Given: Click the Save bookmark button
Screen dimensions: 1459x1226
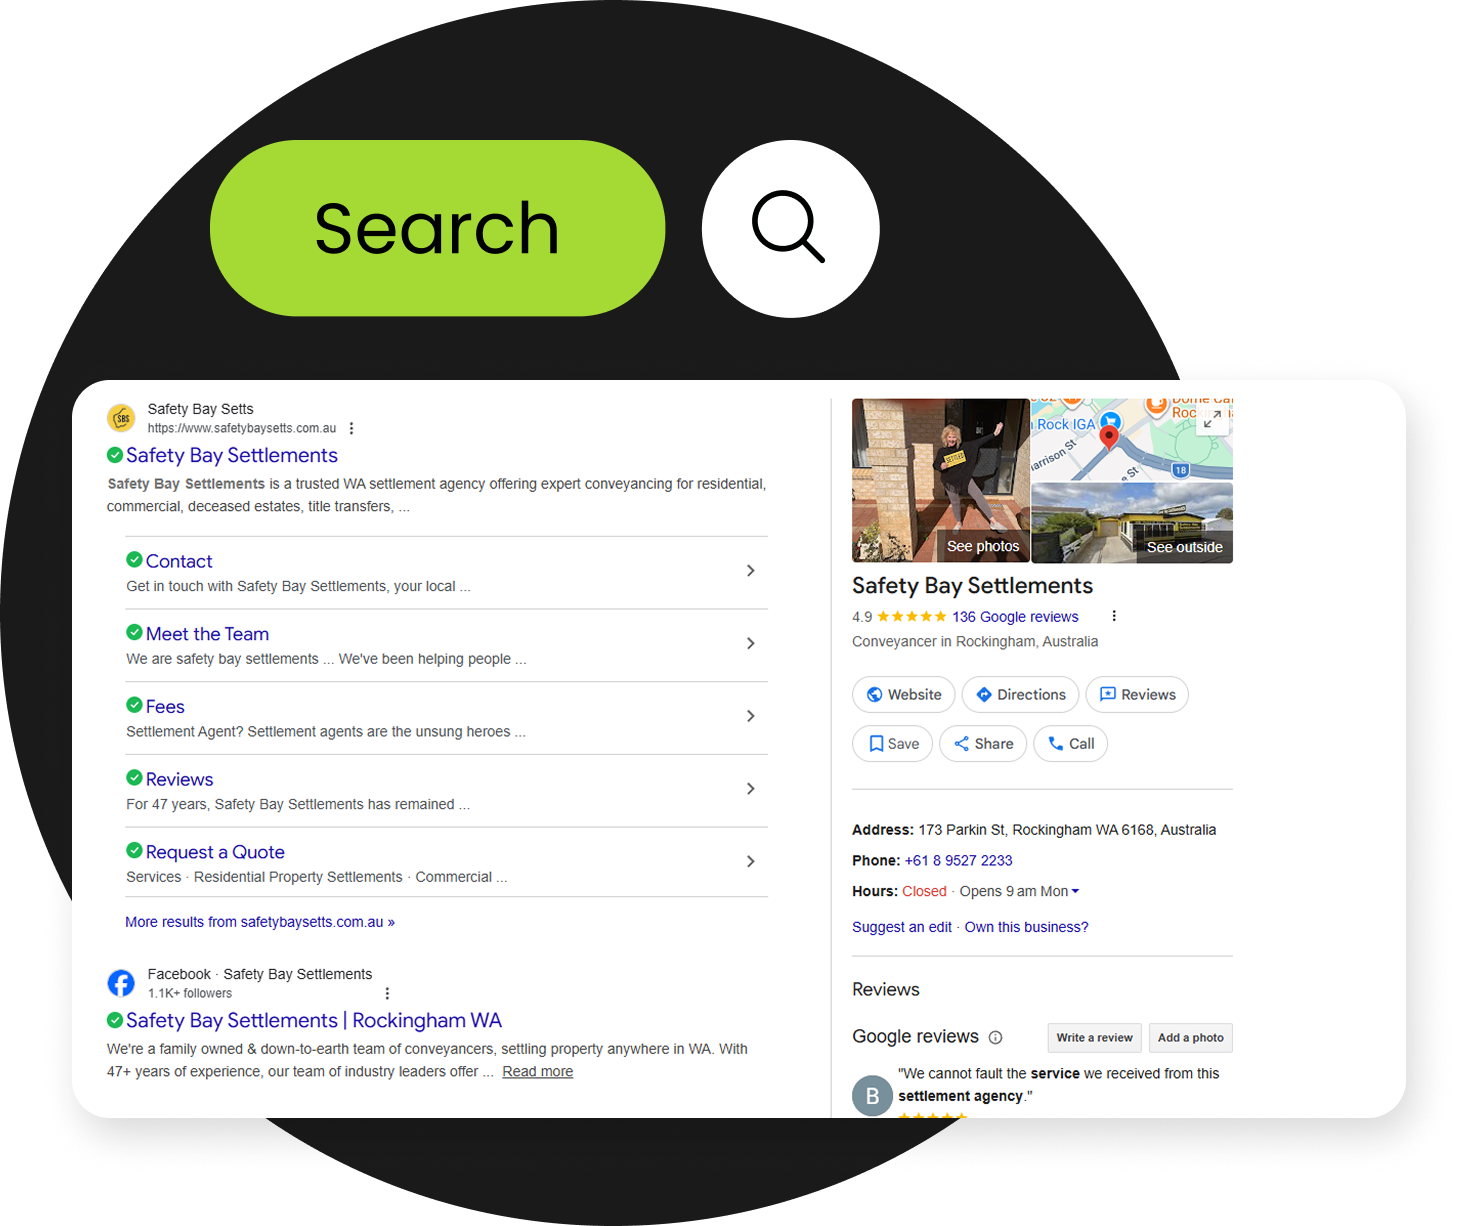Looking at the screenshot, I should [x=892, y=744].
